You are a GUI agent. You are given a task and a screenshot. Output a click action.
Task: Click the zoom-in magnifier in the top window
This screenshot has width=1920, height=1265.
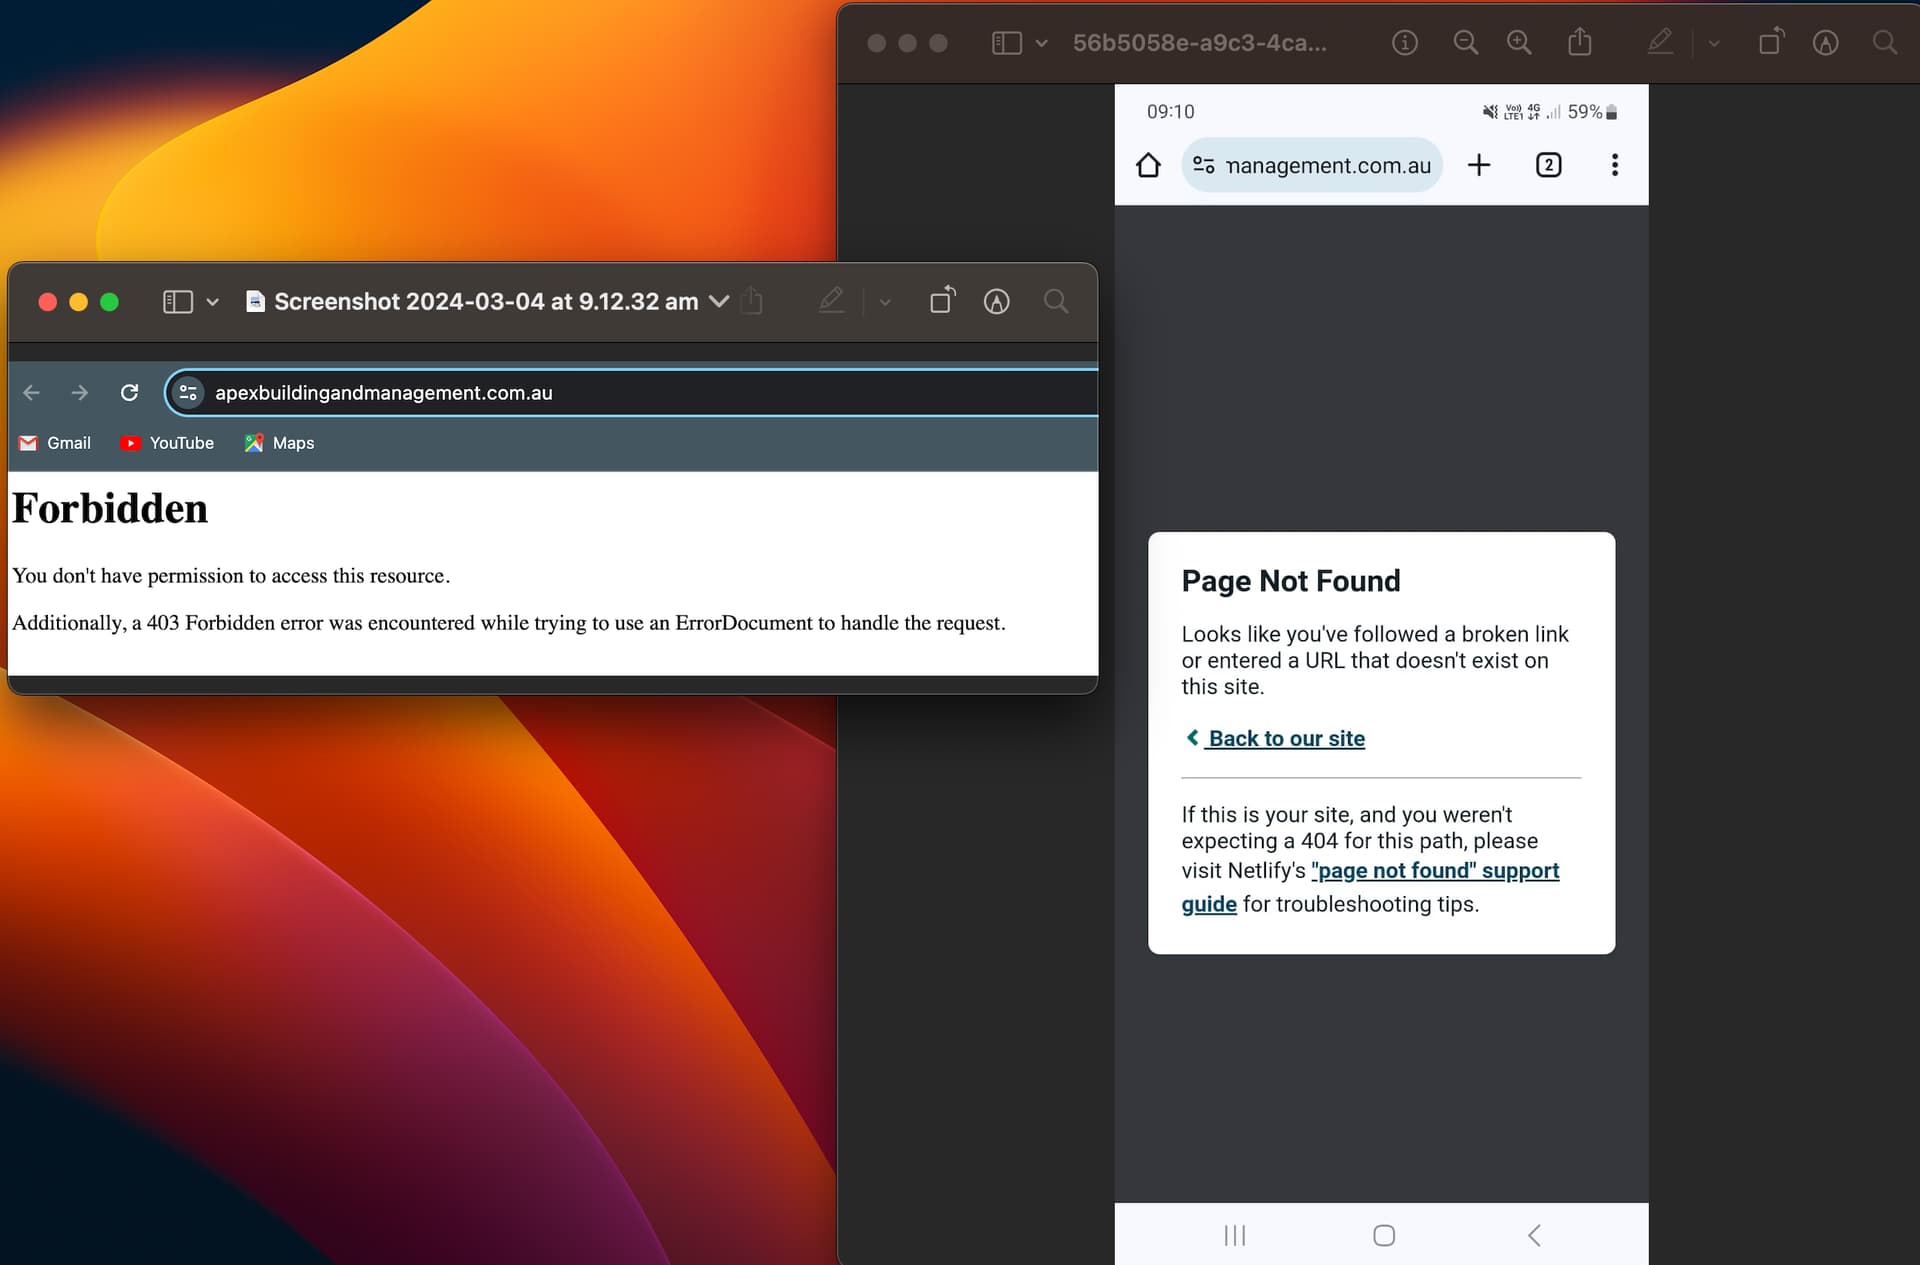pos(1518,42)
